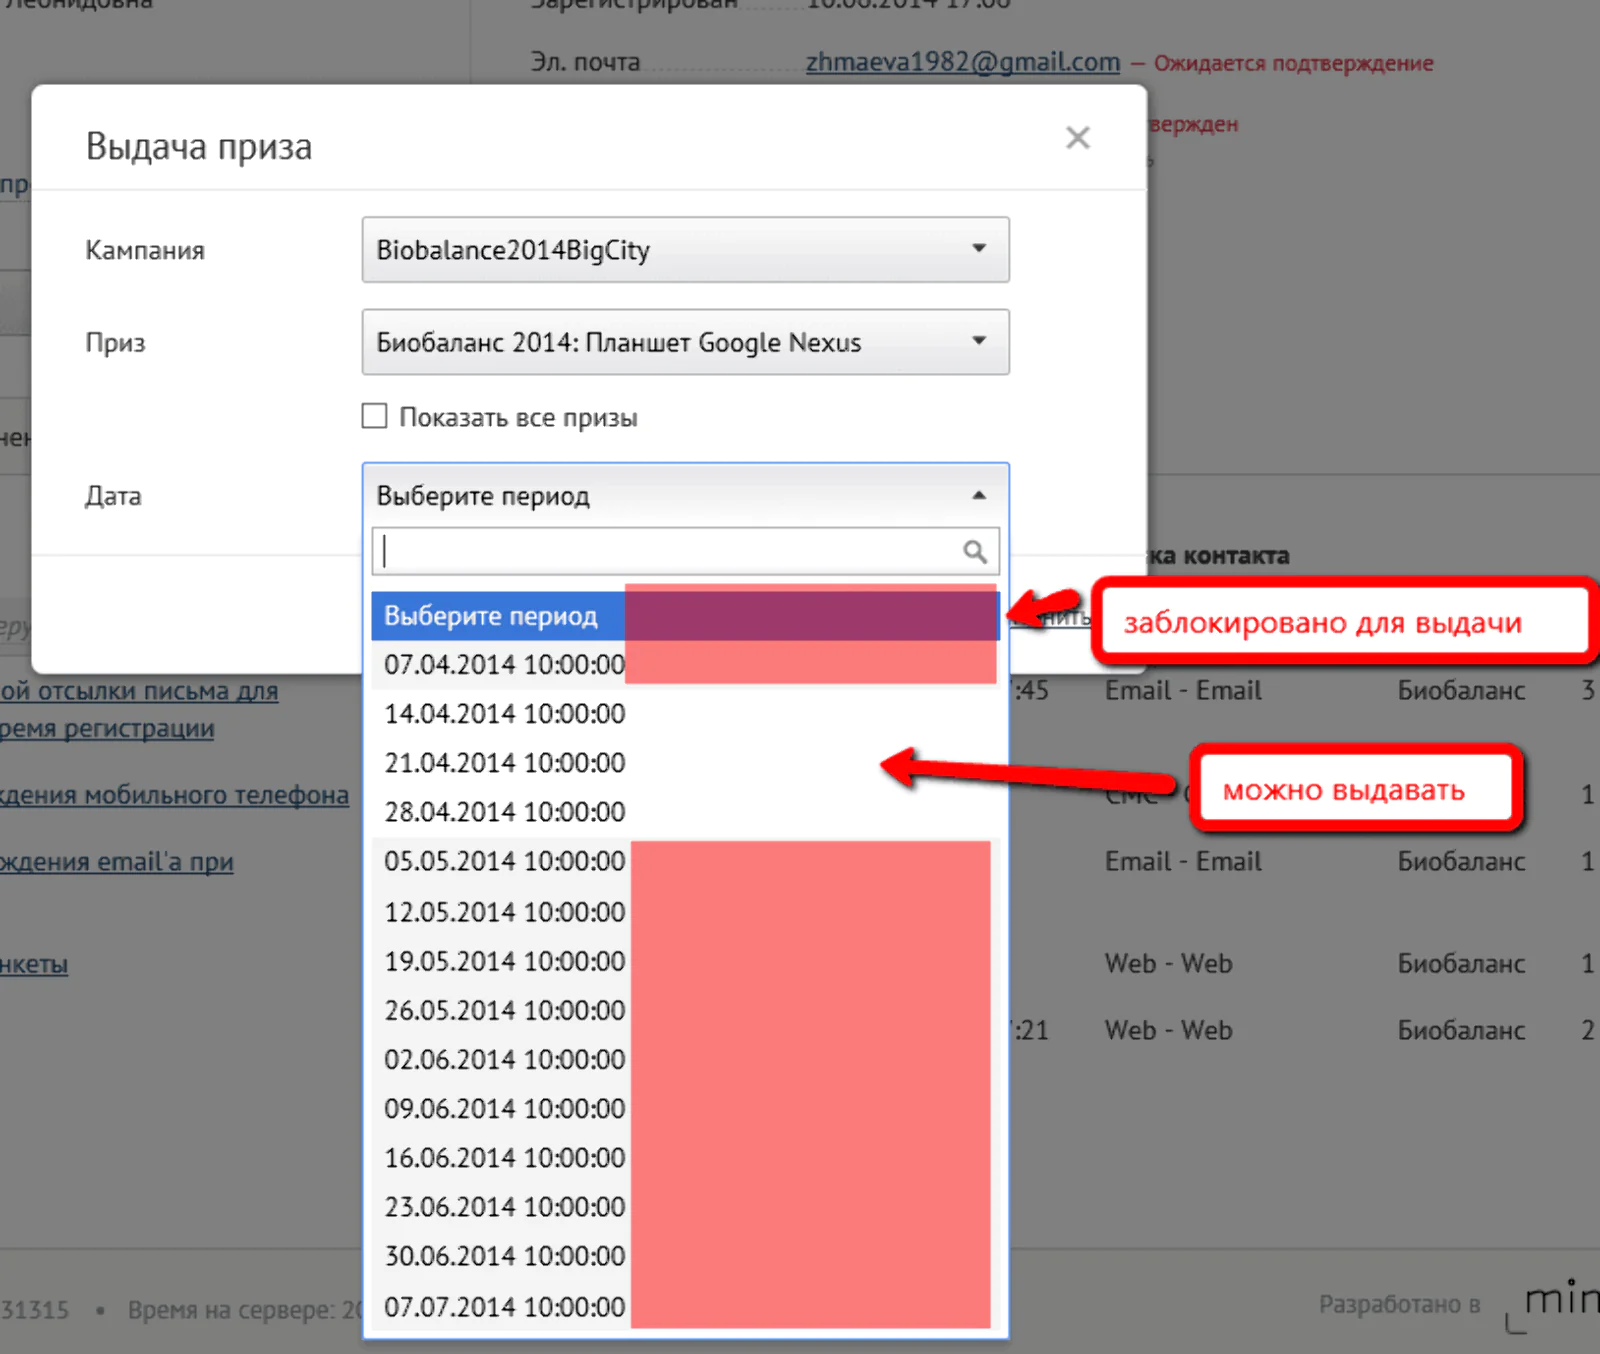
Task: Select the Выберите период option in list
Action: [x=685, y=616]
